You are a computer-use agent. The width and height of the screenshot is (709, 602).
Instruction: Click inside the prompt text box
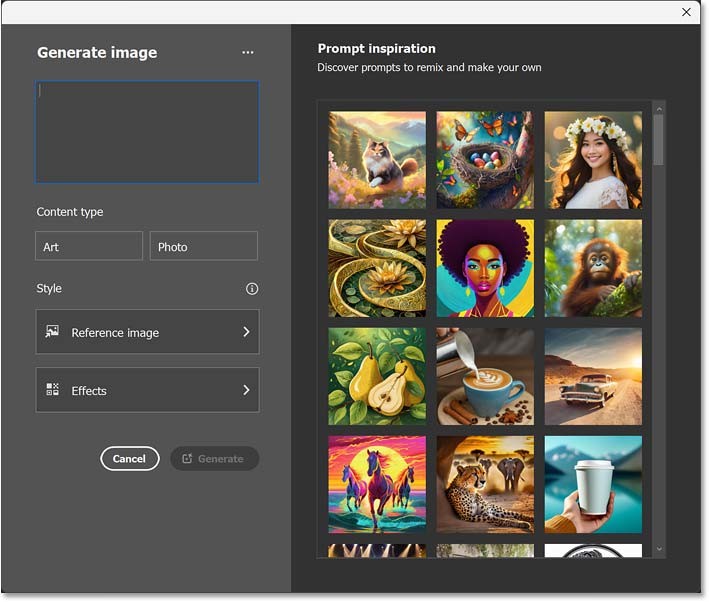pyautogui.click(x=147, y=132)
